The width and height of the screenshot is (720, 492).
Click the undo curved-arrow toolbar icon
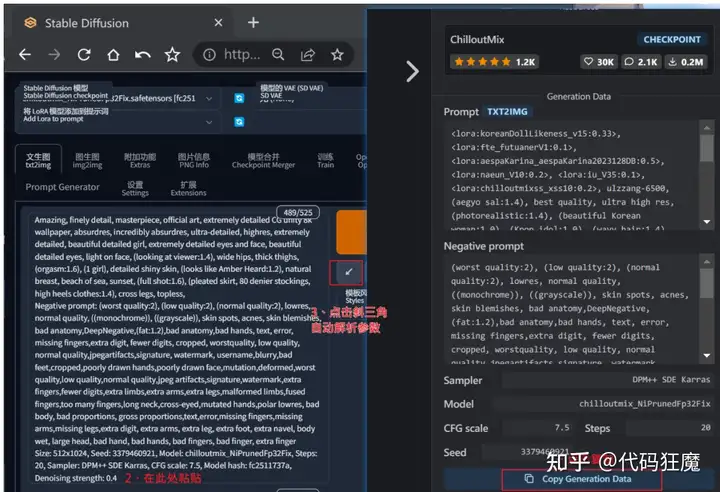pos(143,56)
